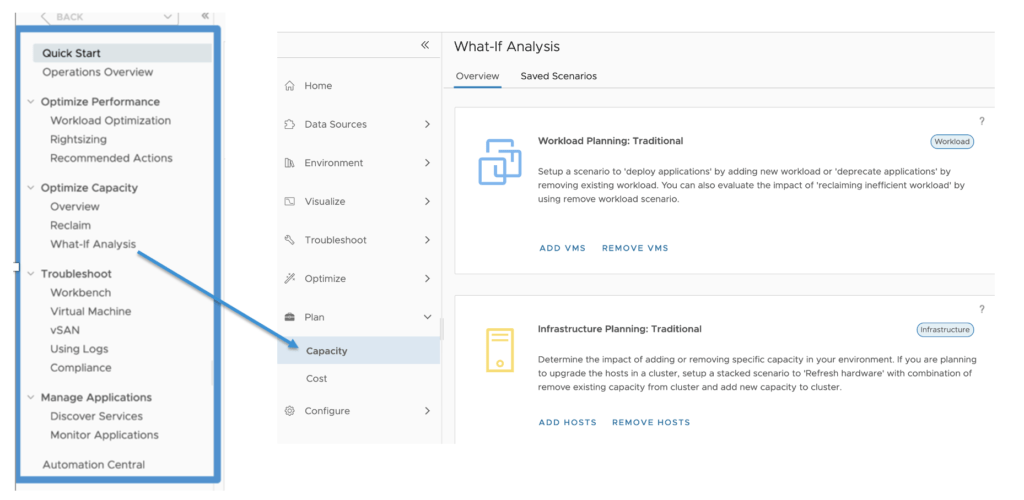Click the ADD VMS link
Image resolution: width=1024 pixels, height=500 pixels.
tap(562, 248)
